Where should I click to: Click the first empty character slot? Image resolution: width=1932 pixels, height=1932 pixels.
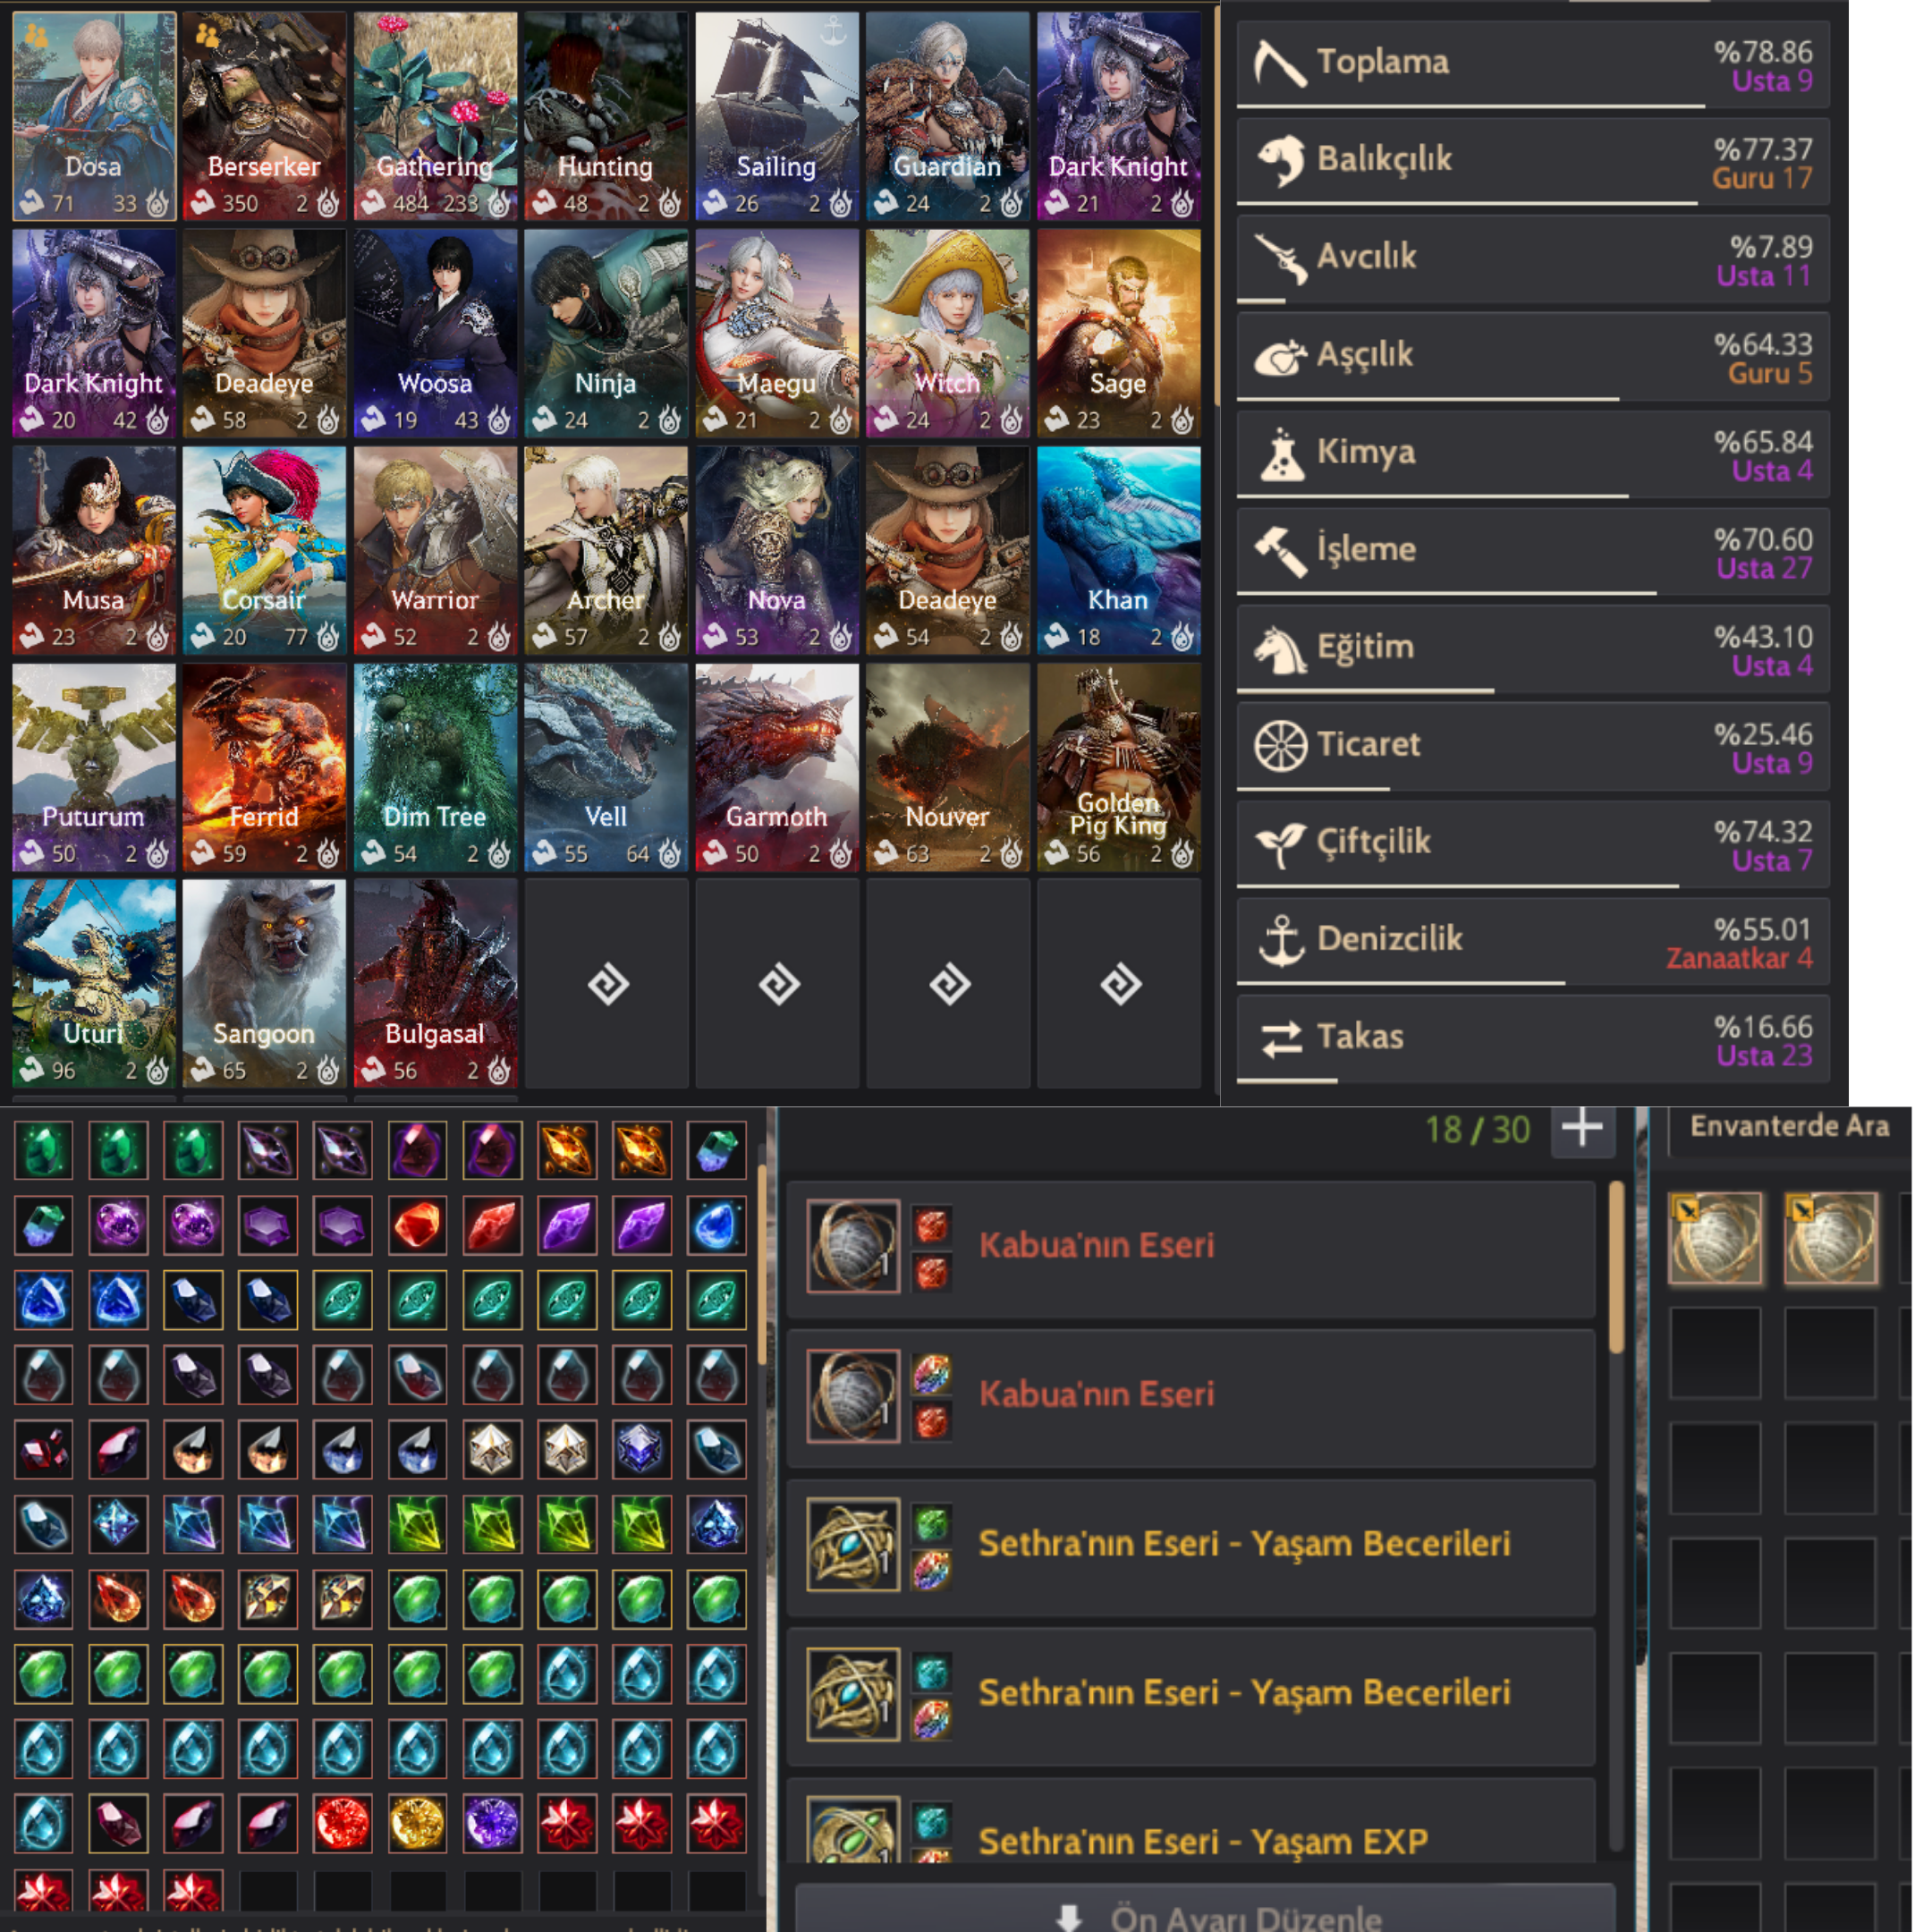tap(607, 984)
